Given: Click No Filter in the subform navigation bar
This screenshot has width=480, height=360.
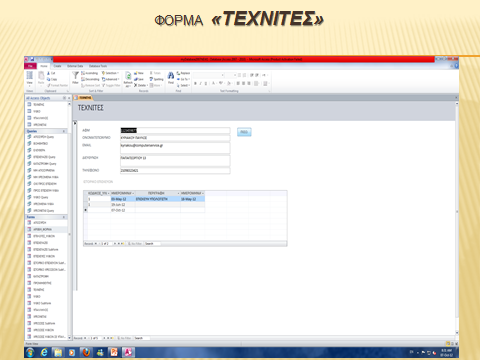Looking at the screenshot, I should (135, 244).
